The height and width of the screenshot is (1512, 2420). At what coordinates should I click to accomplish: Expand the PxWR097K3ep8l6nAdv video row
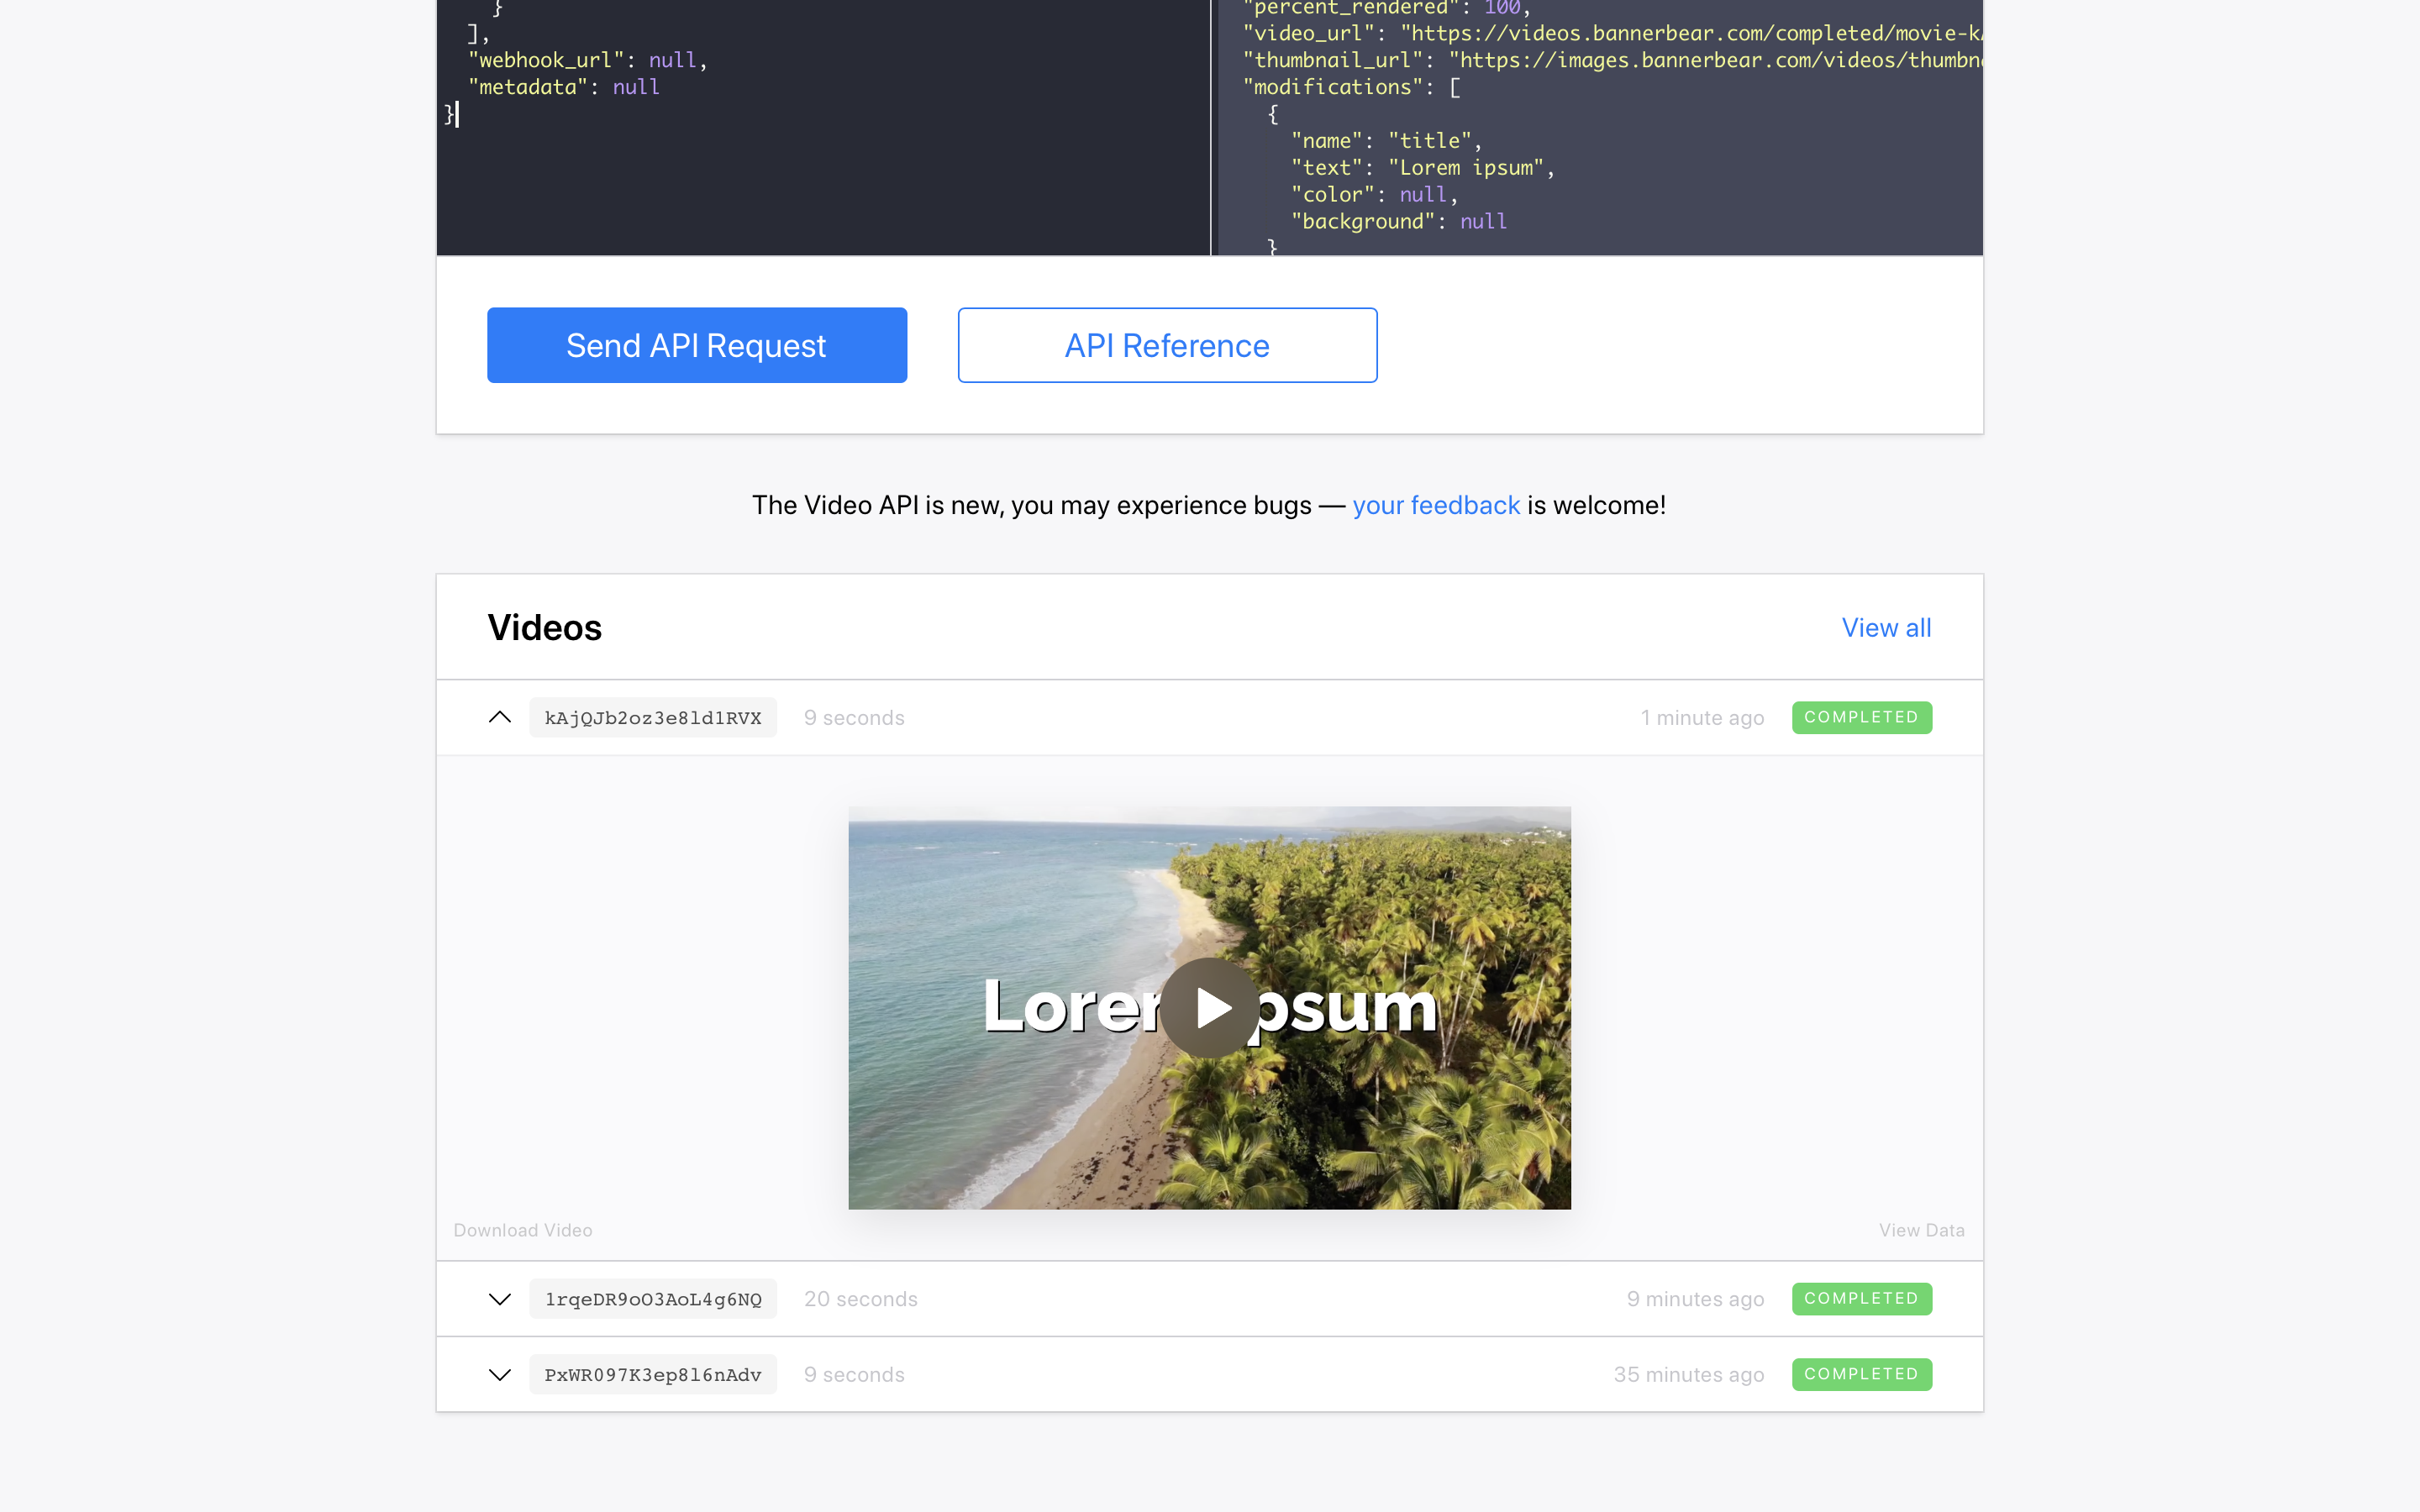pyautogui.click(x=500, y=1375)
